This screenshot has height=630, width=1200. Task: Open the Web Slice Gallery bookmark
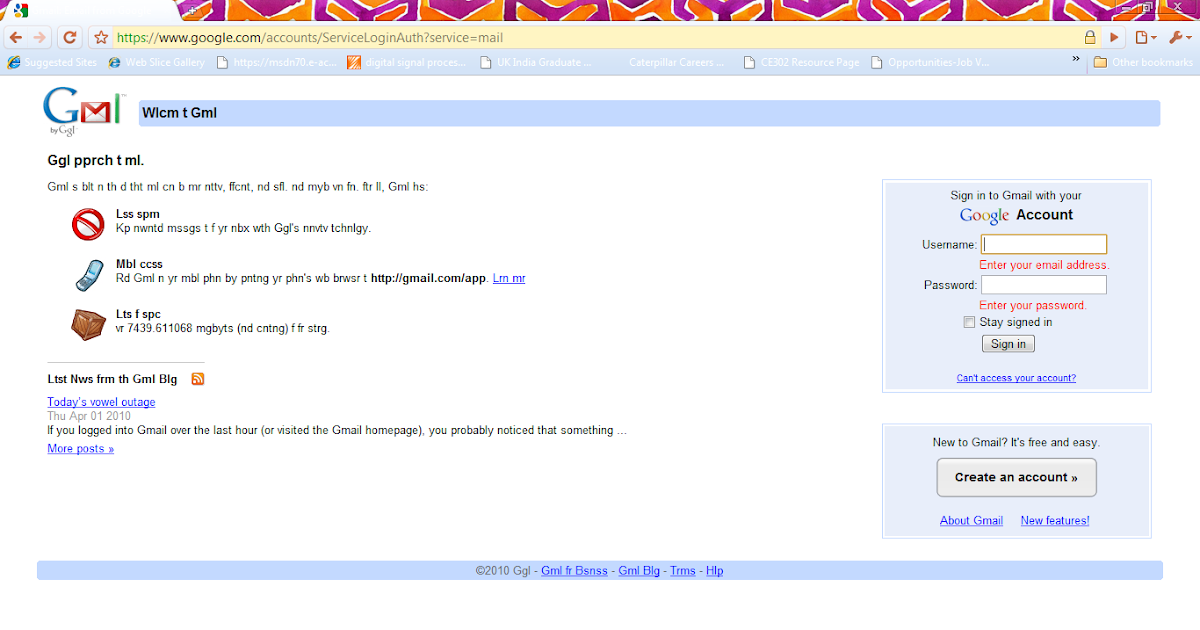coord(156,62)
